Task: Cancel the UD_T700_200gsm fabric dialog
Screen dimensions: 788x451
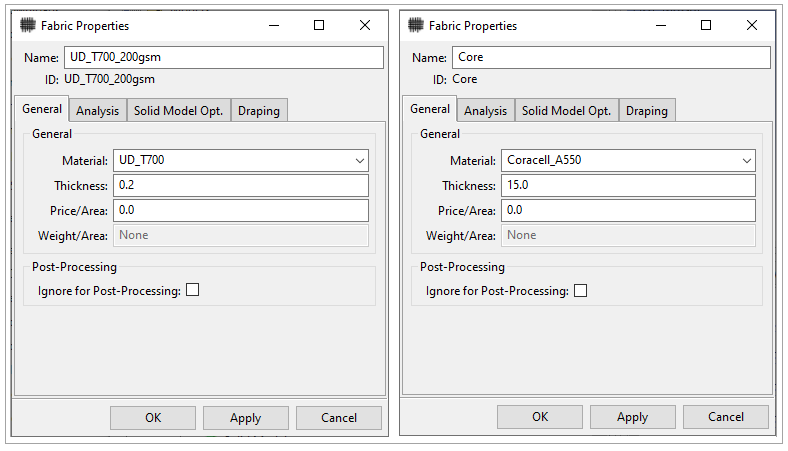Action: 338,418
